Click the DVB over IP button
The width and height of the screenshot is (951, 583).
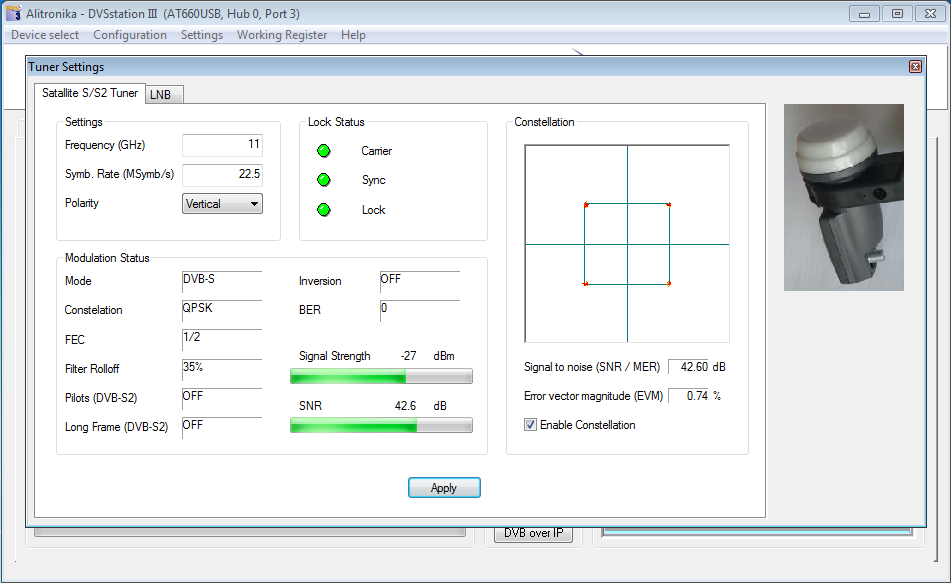tap(533, 534)
